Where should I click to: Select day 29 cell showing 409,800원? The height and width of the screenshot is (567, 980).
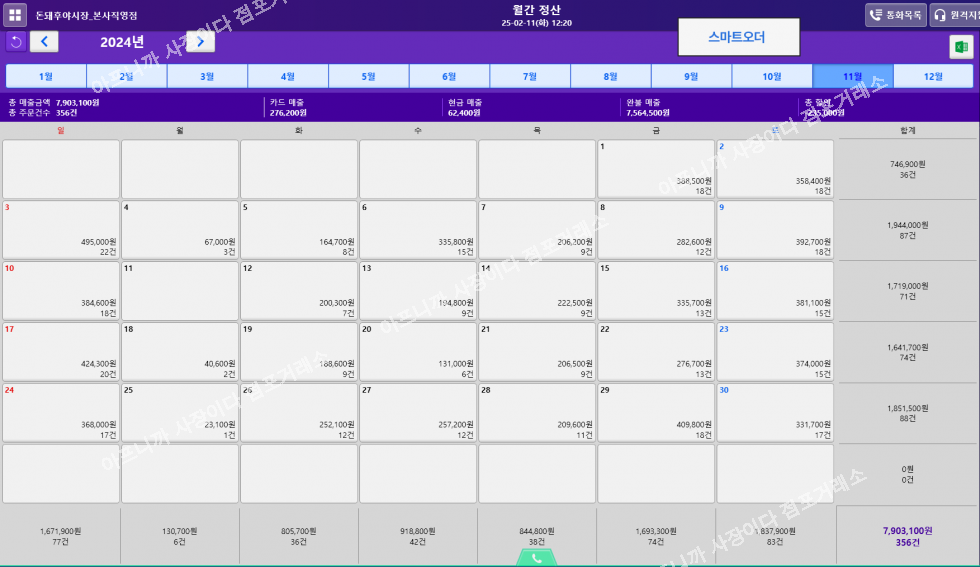656,412
